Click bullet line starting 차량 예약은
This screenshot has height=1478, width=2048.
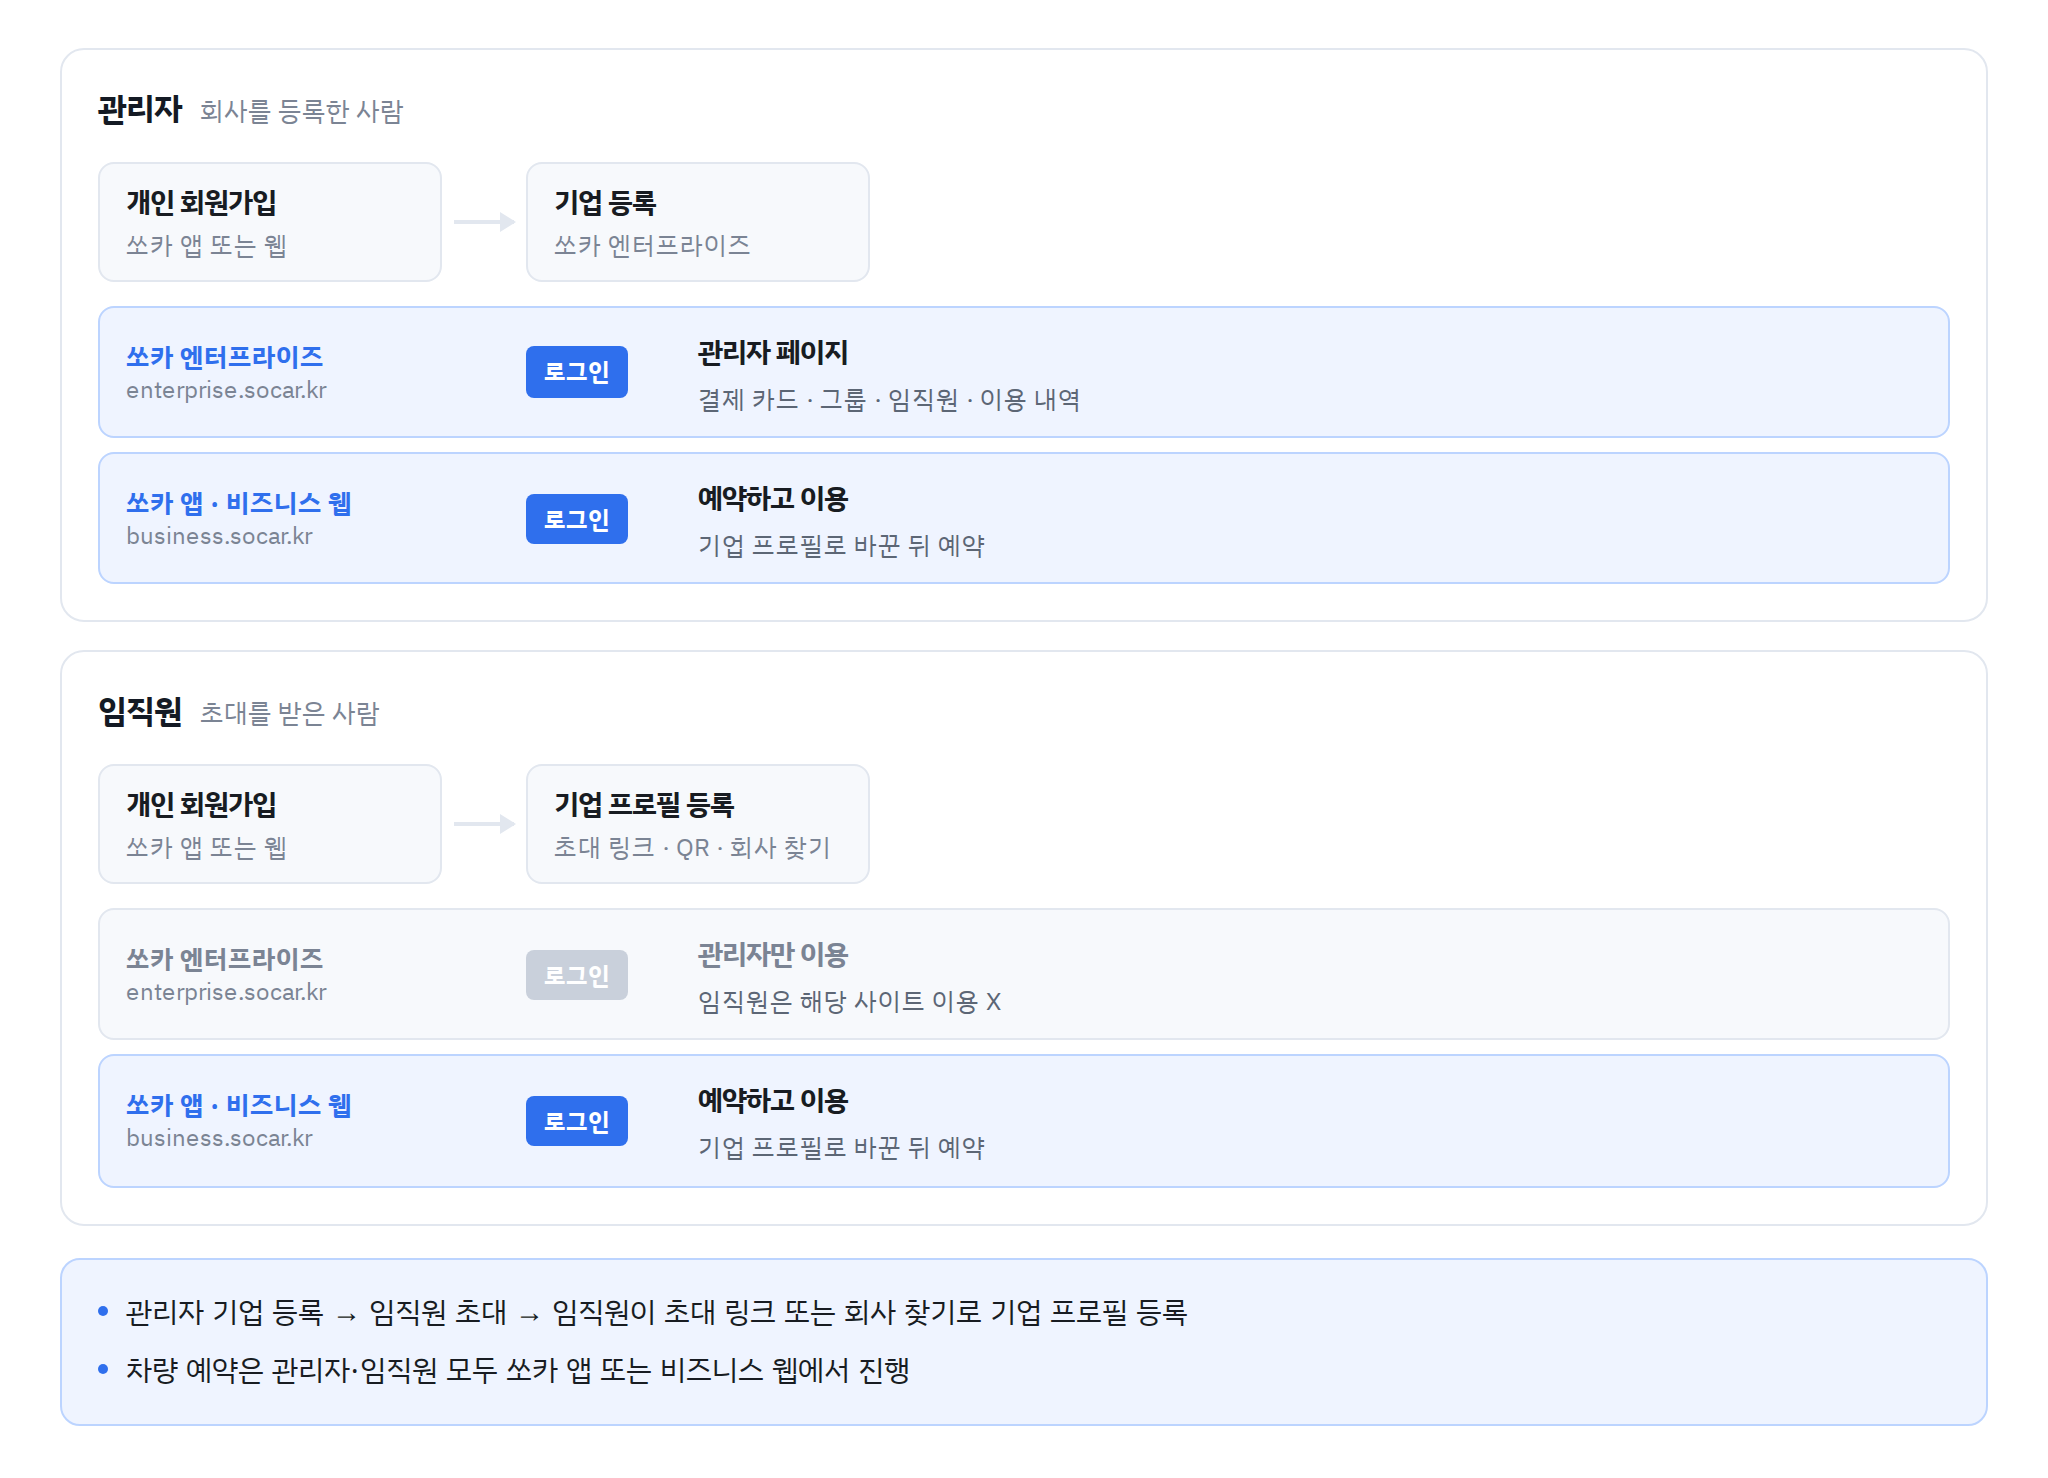tap(518, 1370)
